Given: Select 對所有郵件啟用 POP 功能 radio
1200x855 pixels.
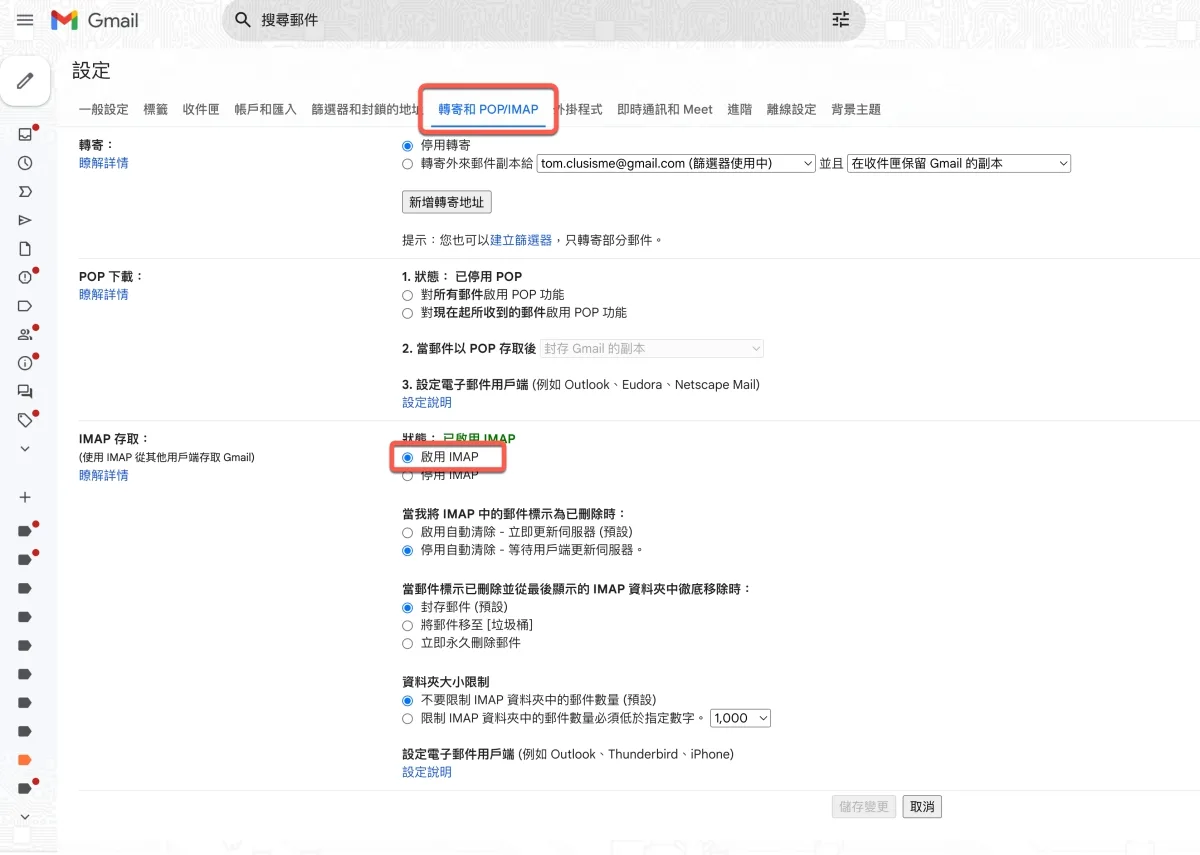Looking at the screenshot, I should [x=407, y=295].
